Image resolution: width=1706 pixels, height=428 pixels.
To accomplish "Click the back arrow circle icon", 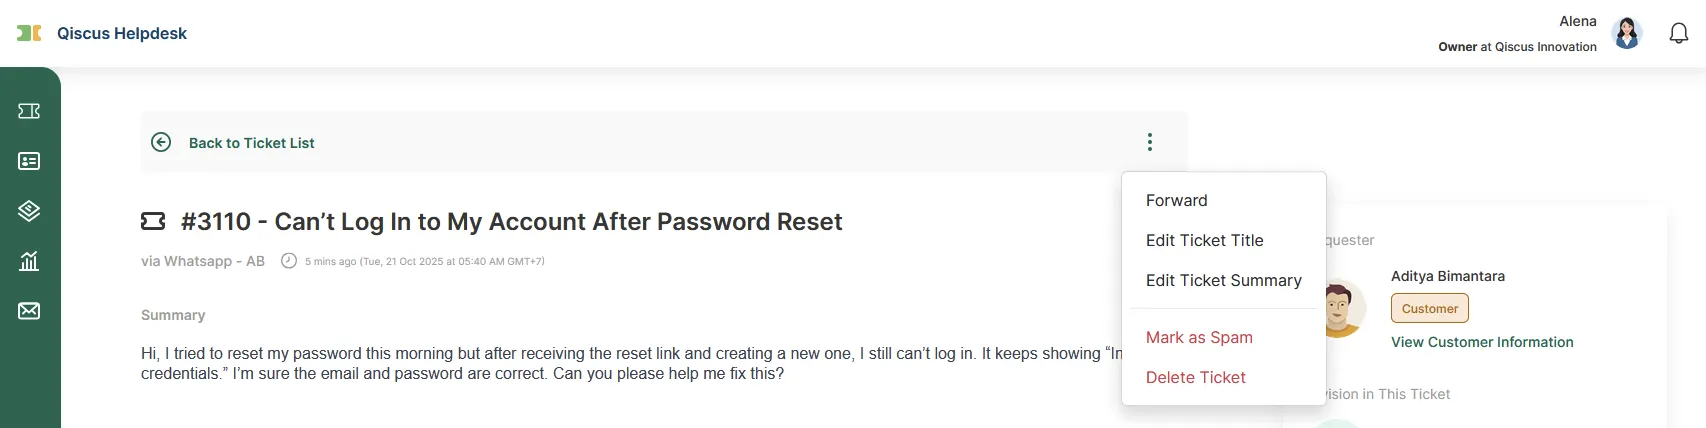I will pos(161,142).
